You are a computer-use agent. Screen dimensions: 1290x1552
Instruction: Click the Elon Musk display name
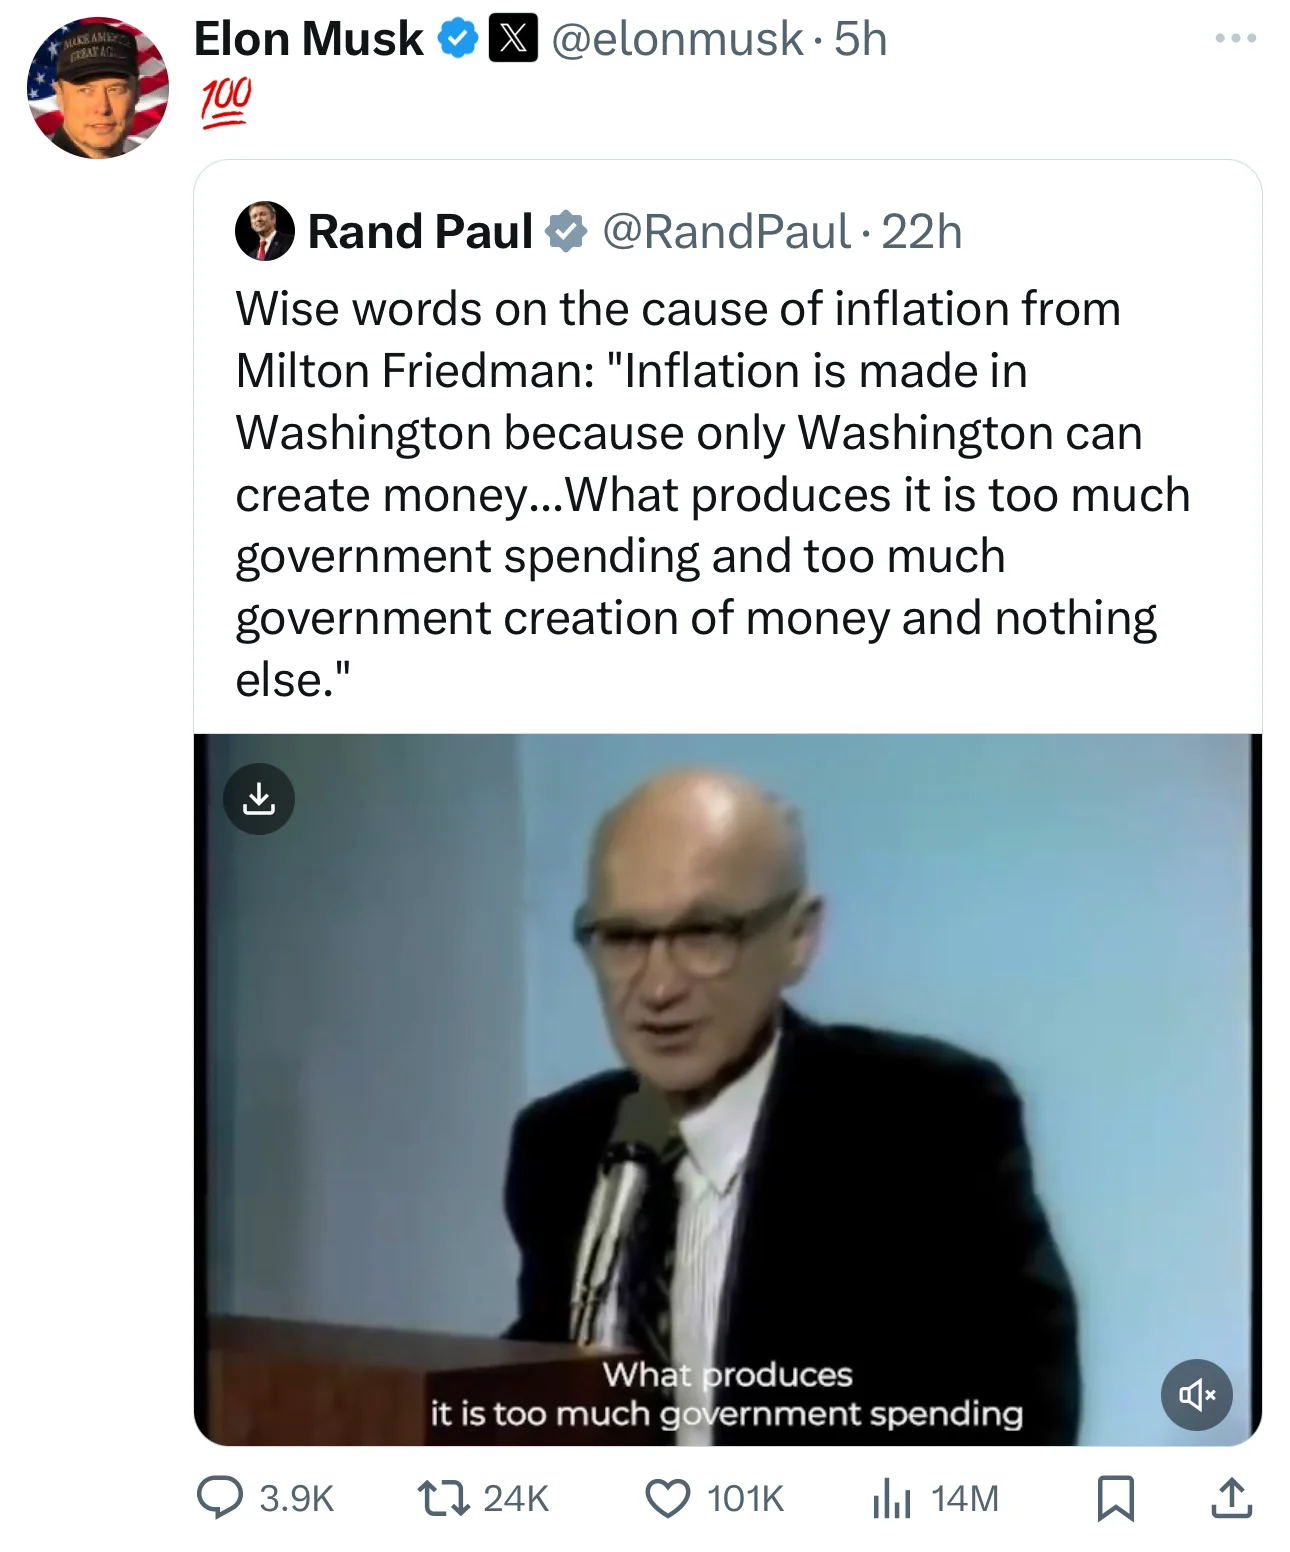pos(308,39)
